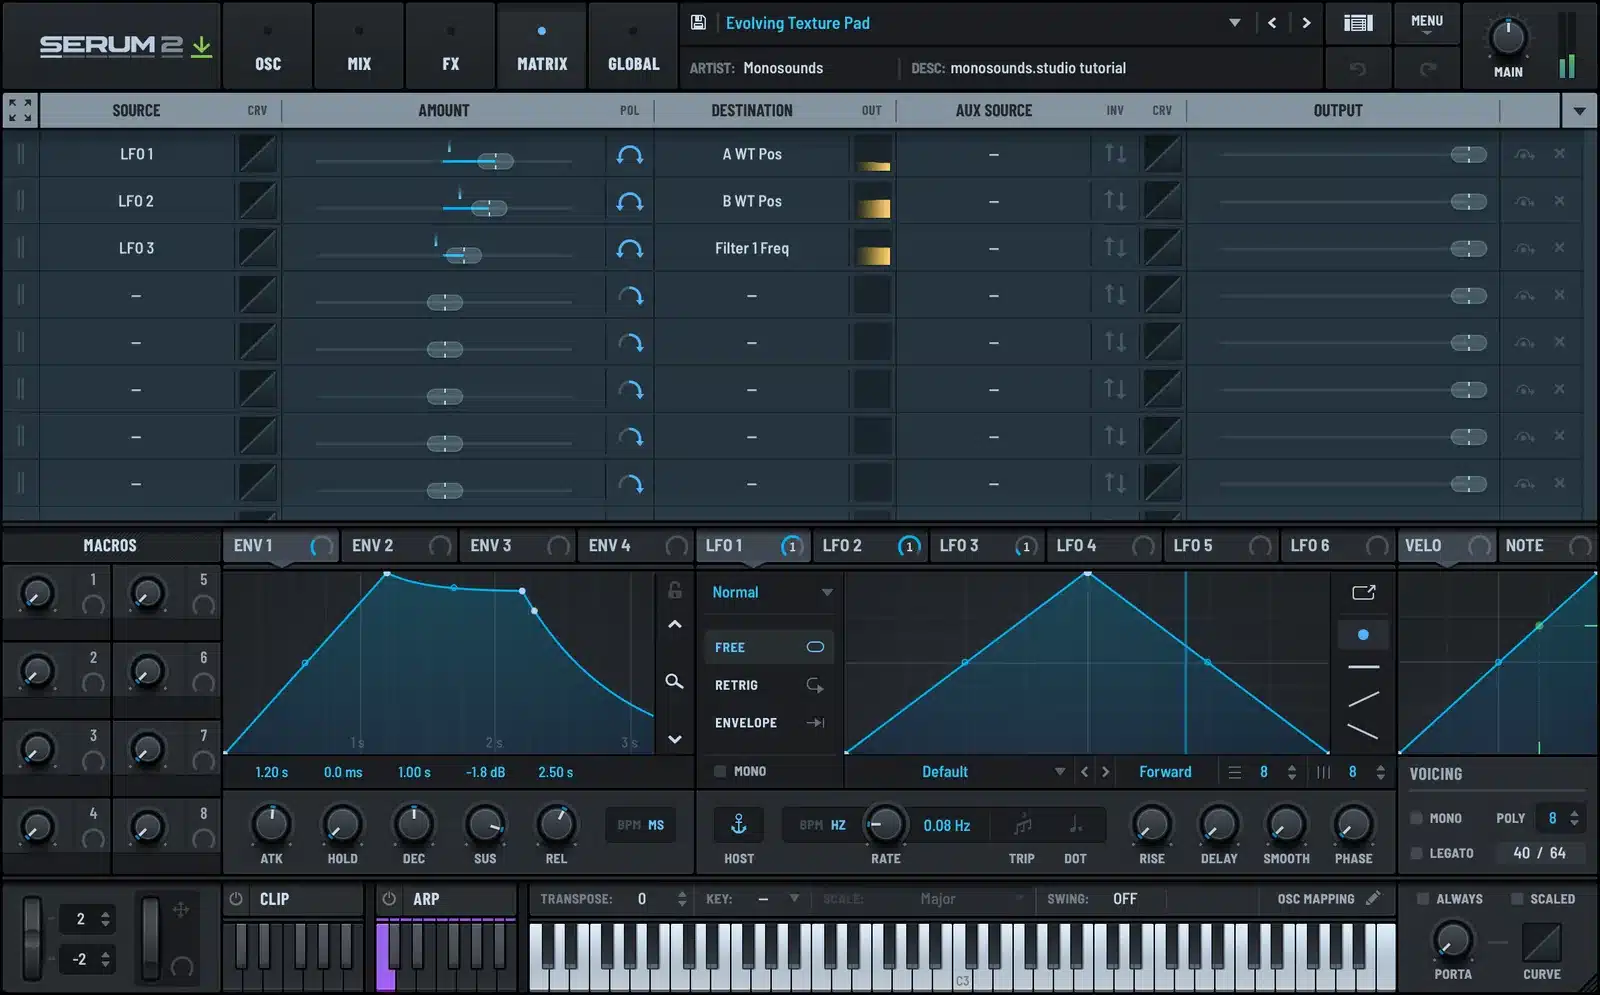The height and width of the screenshot is (995, 1600).
Task: Click the magnifier zoom icon in envelope
Action: tap(675, 681)
